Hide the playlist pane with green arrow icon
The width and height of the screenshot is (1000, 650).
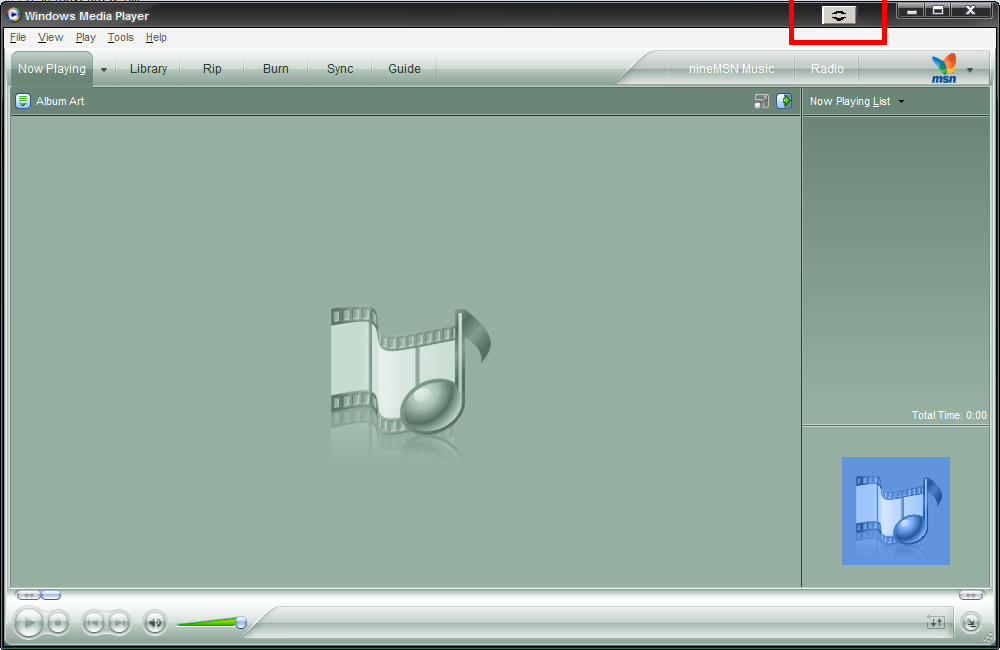pyautogui.click(x=784, y=101)
